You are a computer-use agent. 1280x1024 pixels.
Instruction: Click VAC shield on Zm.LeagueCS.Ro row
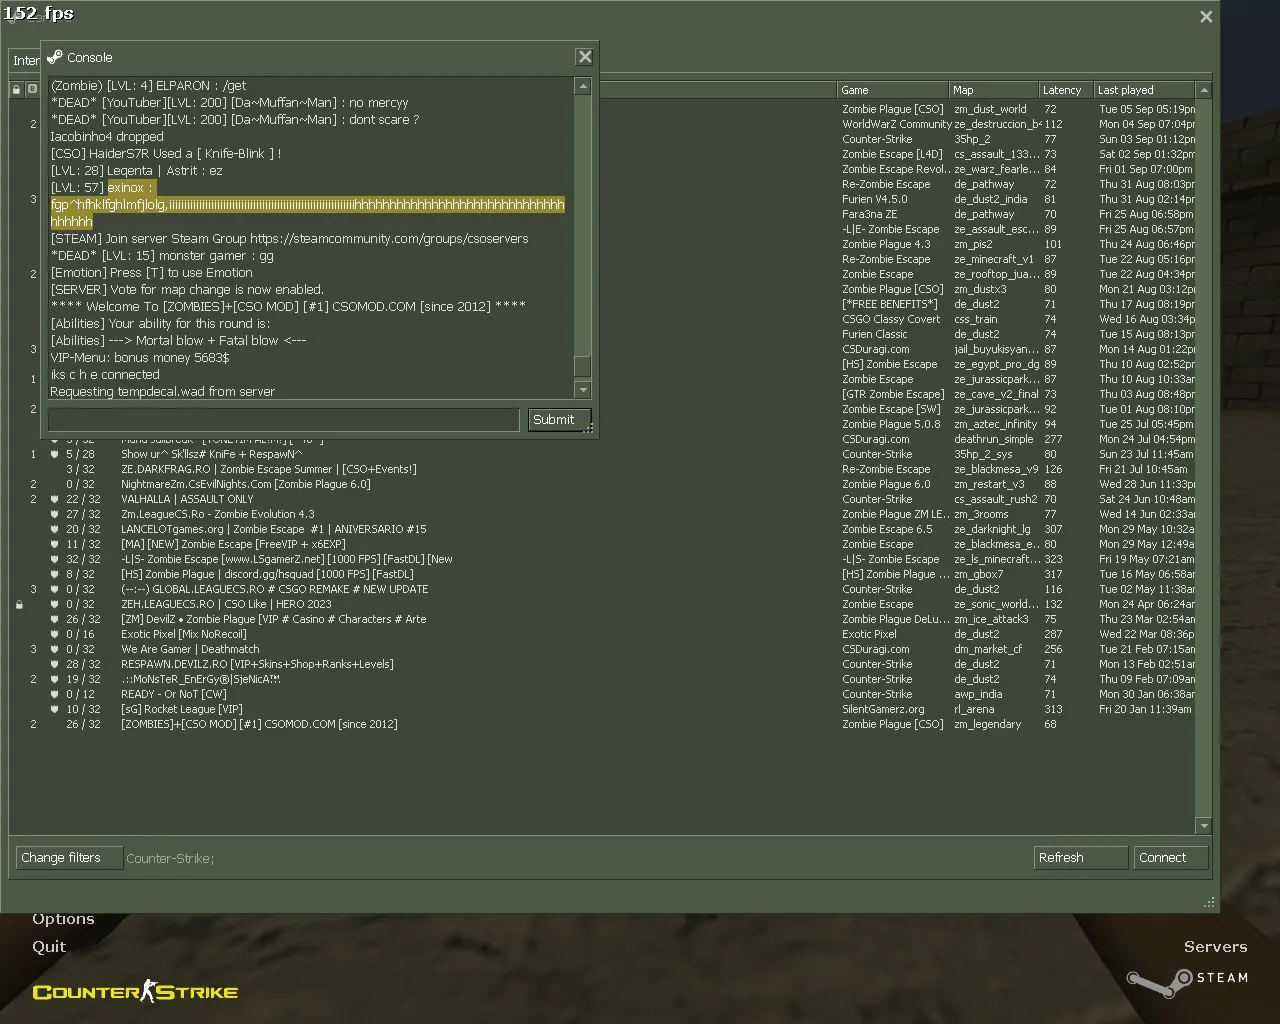(x=53, y=514)
